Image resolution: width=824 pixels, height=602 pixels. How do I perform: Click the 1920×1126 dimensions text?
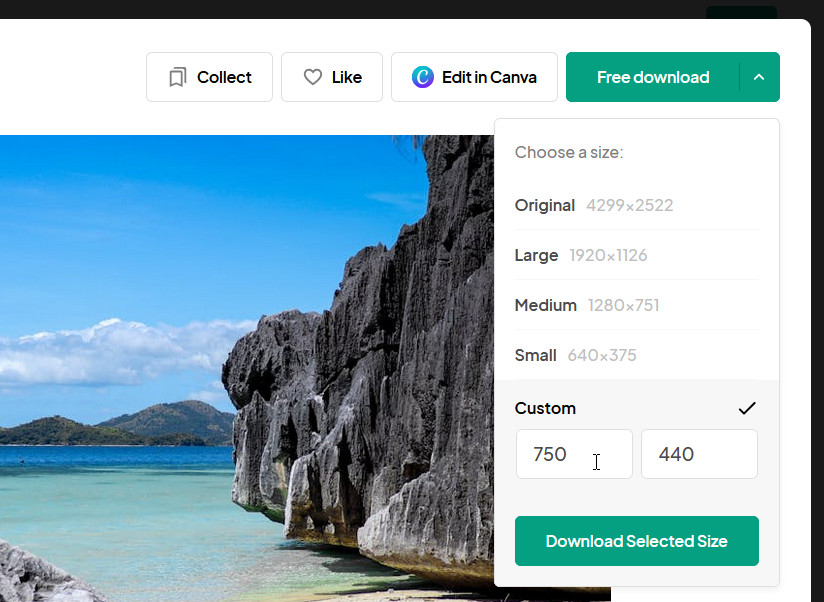click(x=608, y=255)
